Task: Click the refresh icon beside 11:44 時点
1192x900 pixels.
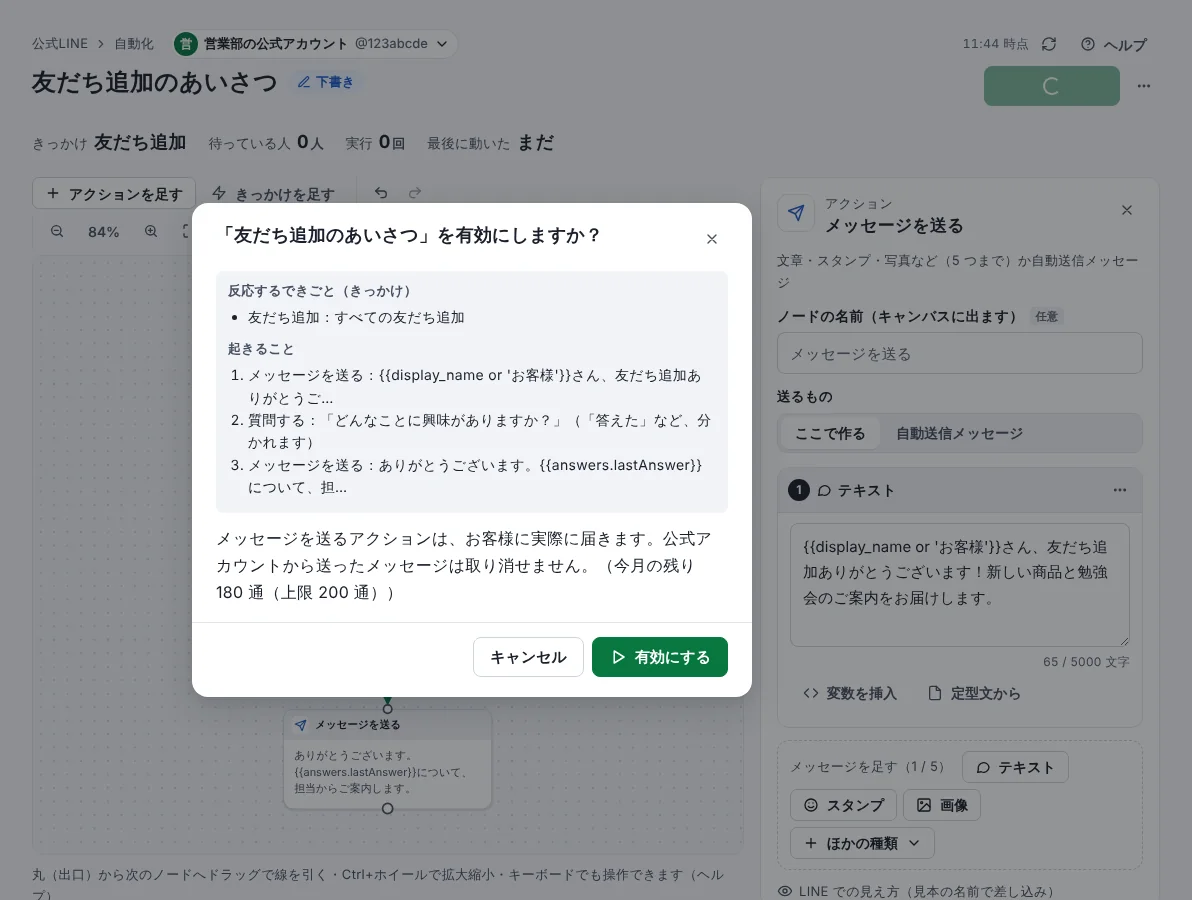Action: tap(1049, 44)
